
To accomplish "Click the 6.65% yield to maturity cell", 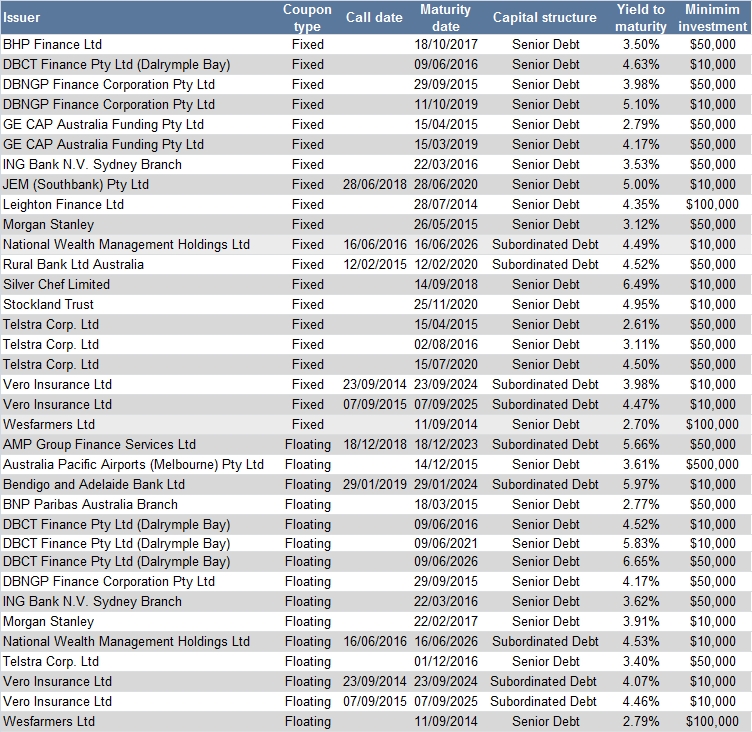I will point(640,561).
